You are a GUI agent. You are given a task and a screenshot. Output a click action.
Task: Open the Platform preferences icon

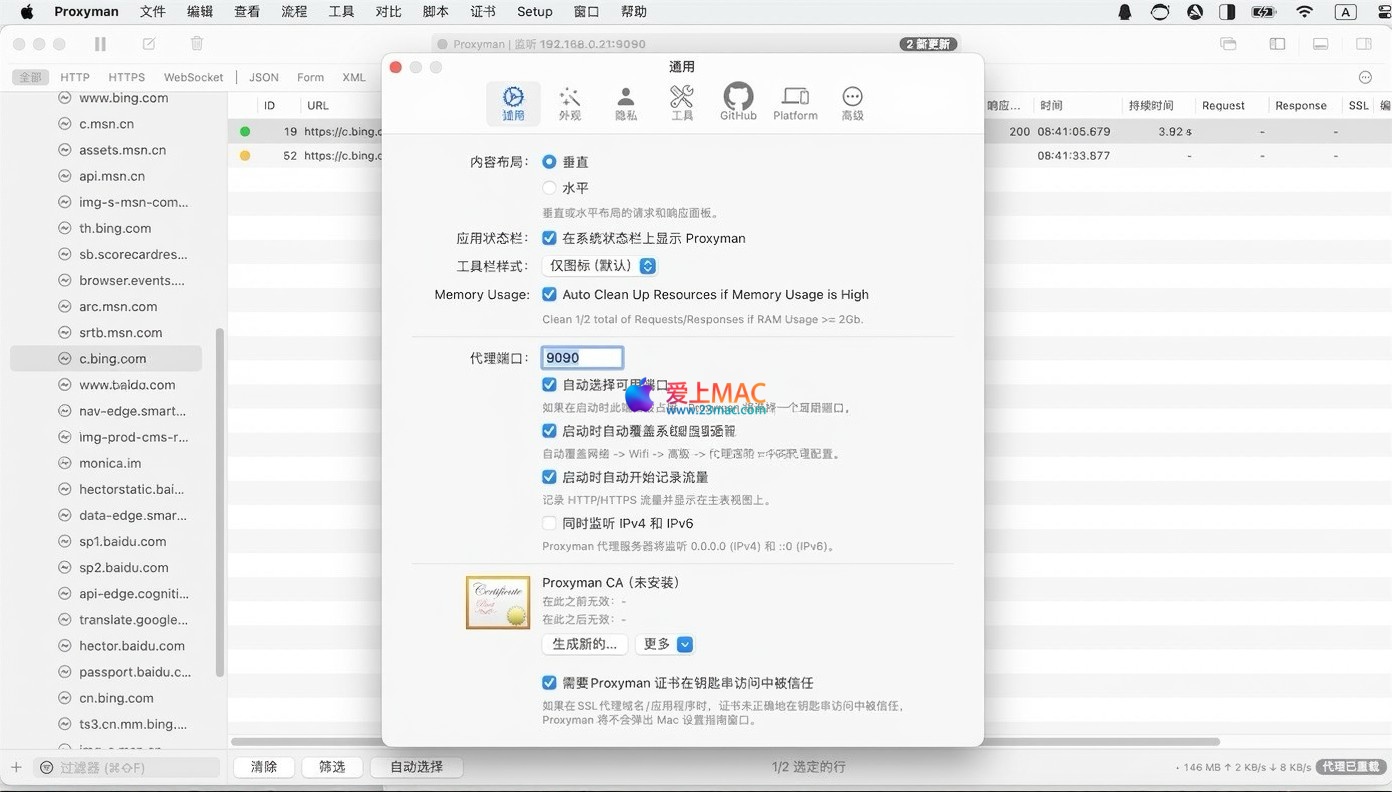tap(795, 102)
